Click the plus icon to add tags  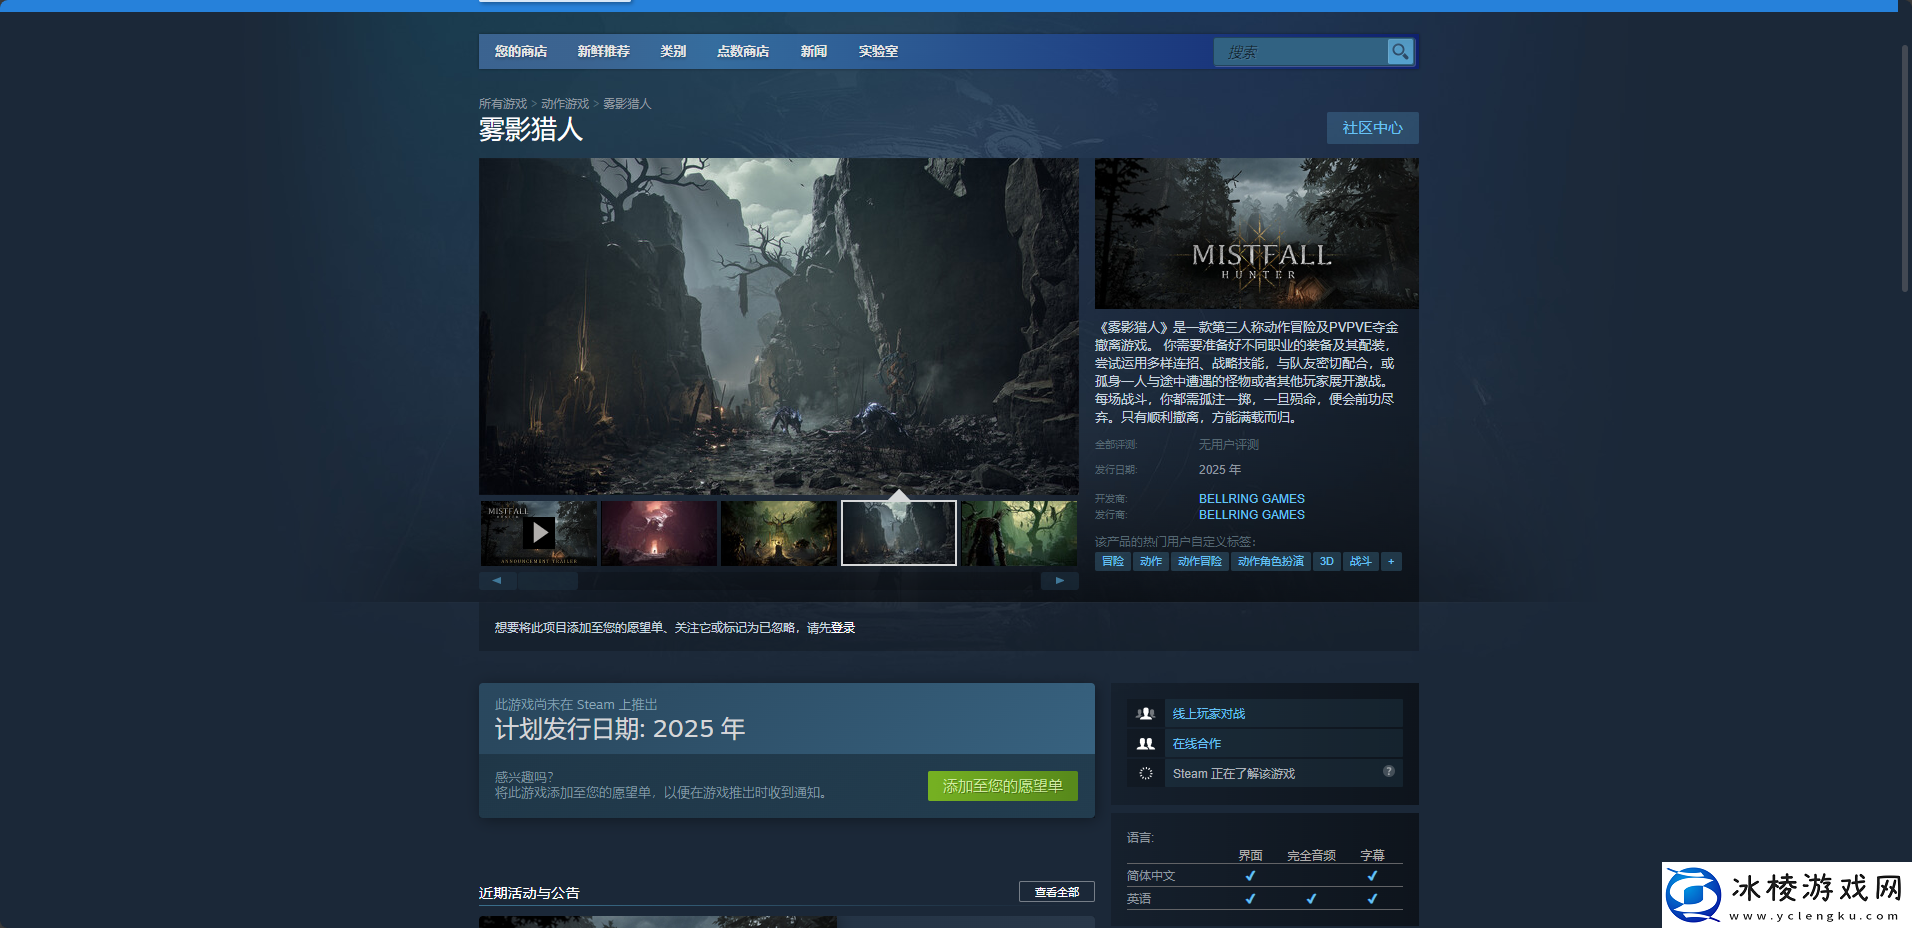point(1391,561)
